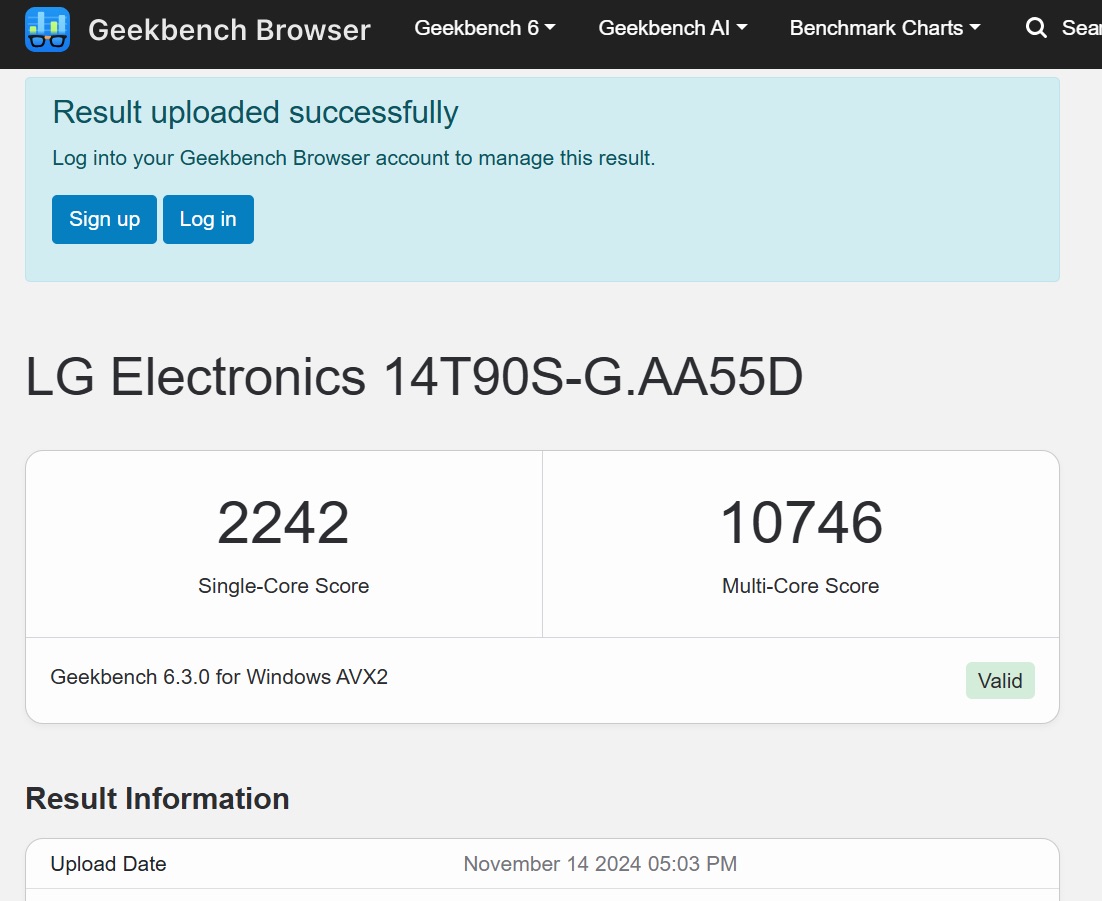Select the 10746 multi-core score number
This screenshot has width=1102, height=901.
[801, 523]
